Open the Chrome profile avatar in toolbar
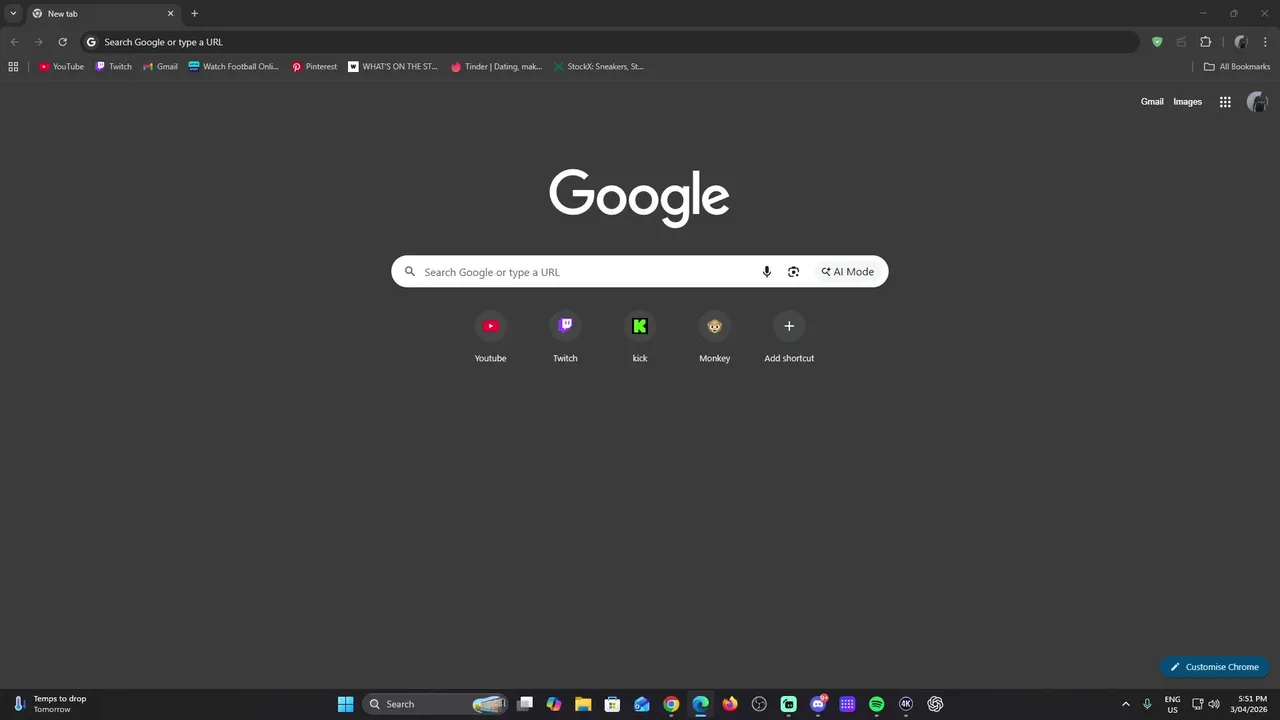This screenshot has width=1280, height=720. pos(1241,42)
